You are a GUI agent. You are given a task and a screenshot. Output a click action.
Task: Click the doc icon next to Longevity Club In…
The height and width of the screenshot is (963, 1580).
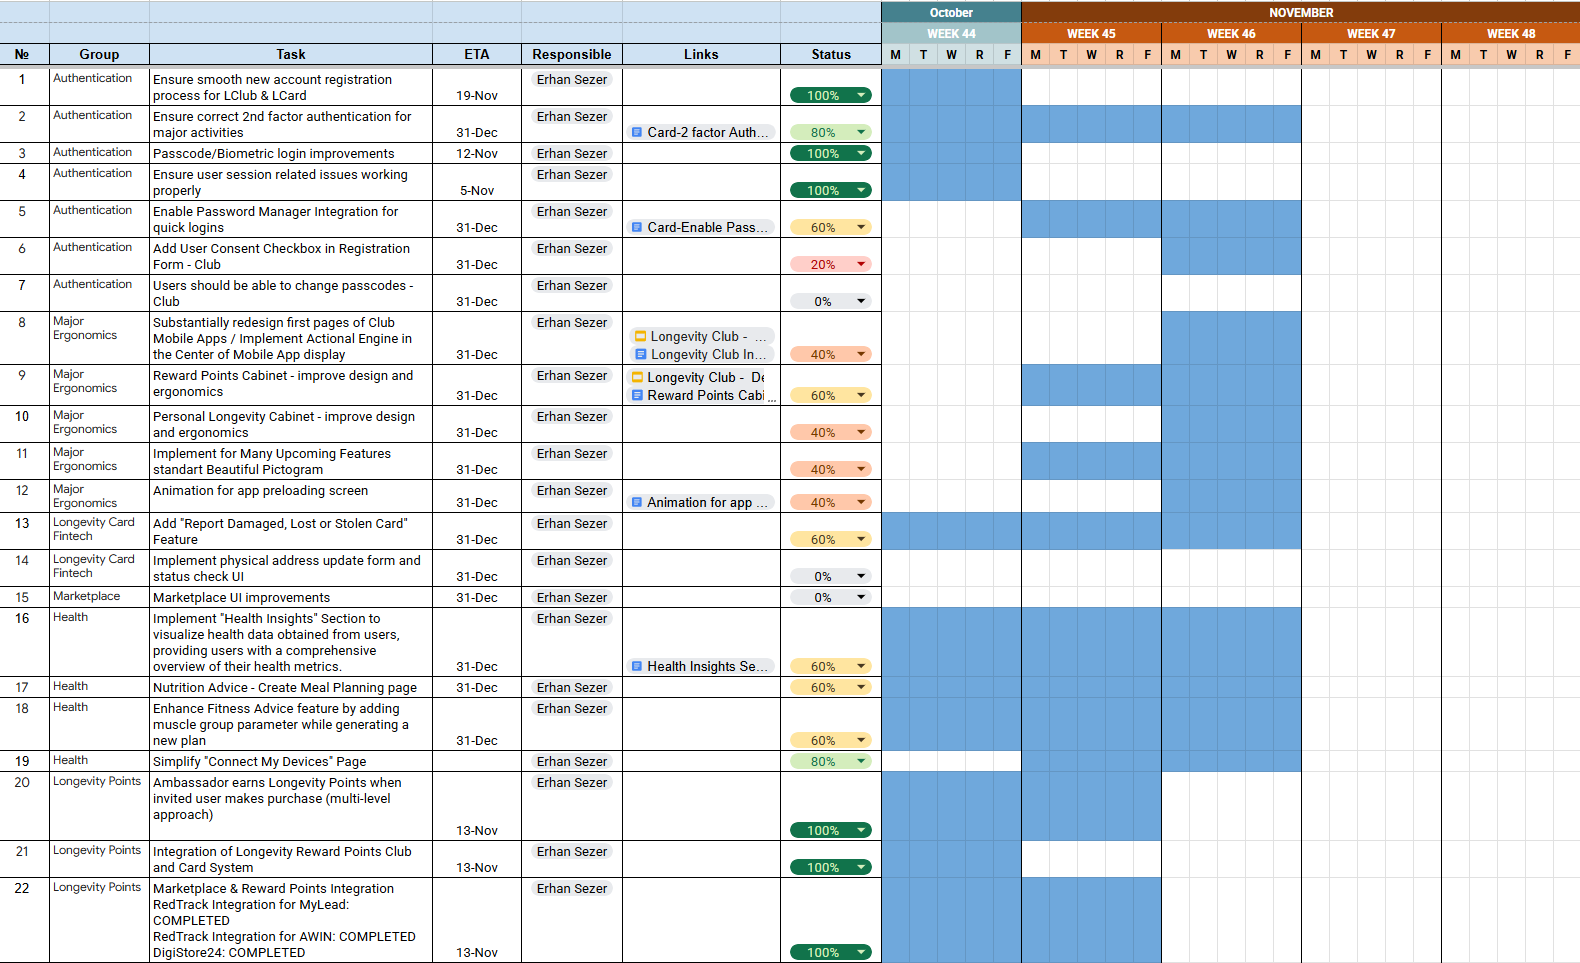[x=641, y=354]
